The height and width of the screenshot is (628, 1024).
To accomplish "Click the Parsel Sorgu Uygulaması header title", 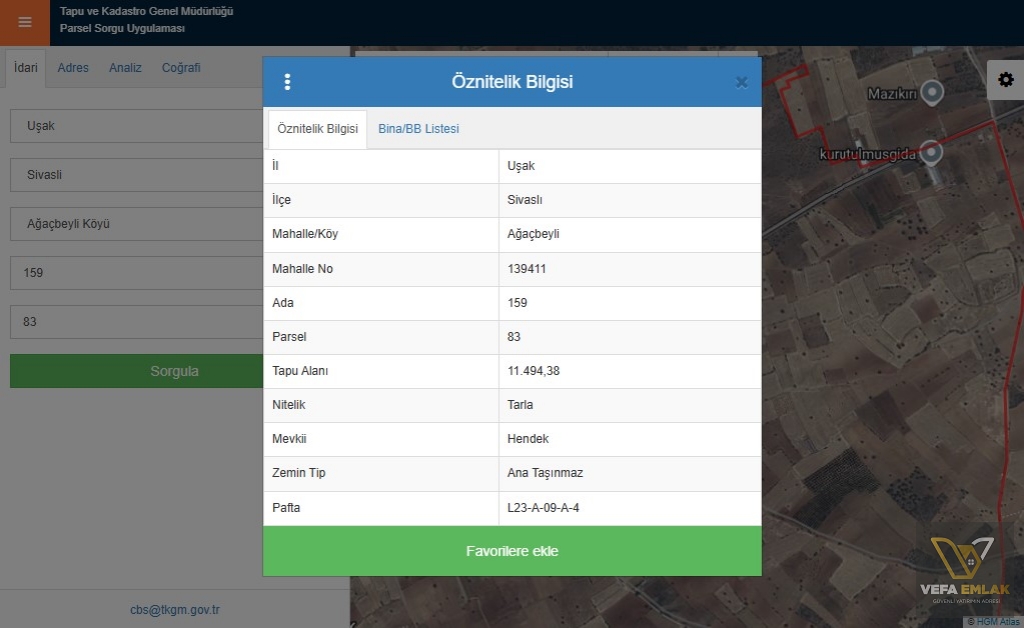I will tap(122, 28).
